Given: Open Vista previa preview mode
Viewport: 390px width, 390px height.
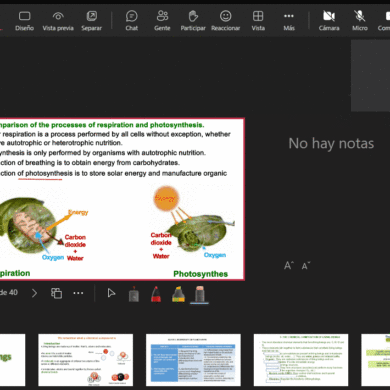Looking at the screenshot, I should (x=58, y=21).
